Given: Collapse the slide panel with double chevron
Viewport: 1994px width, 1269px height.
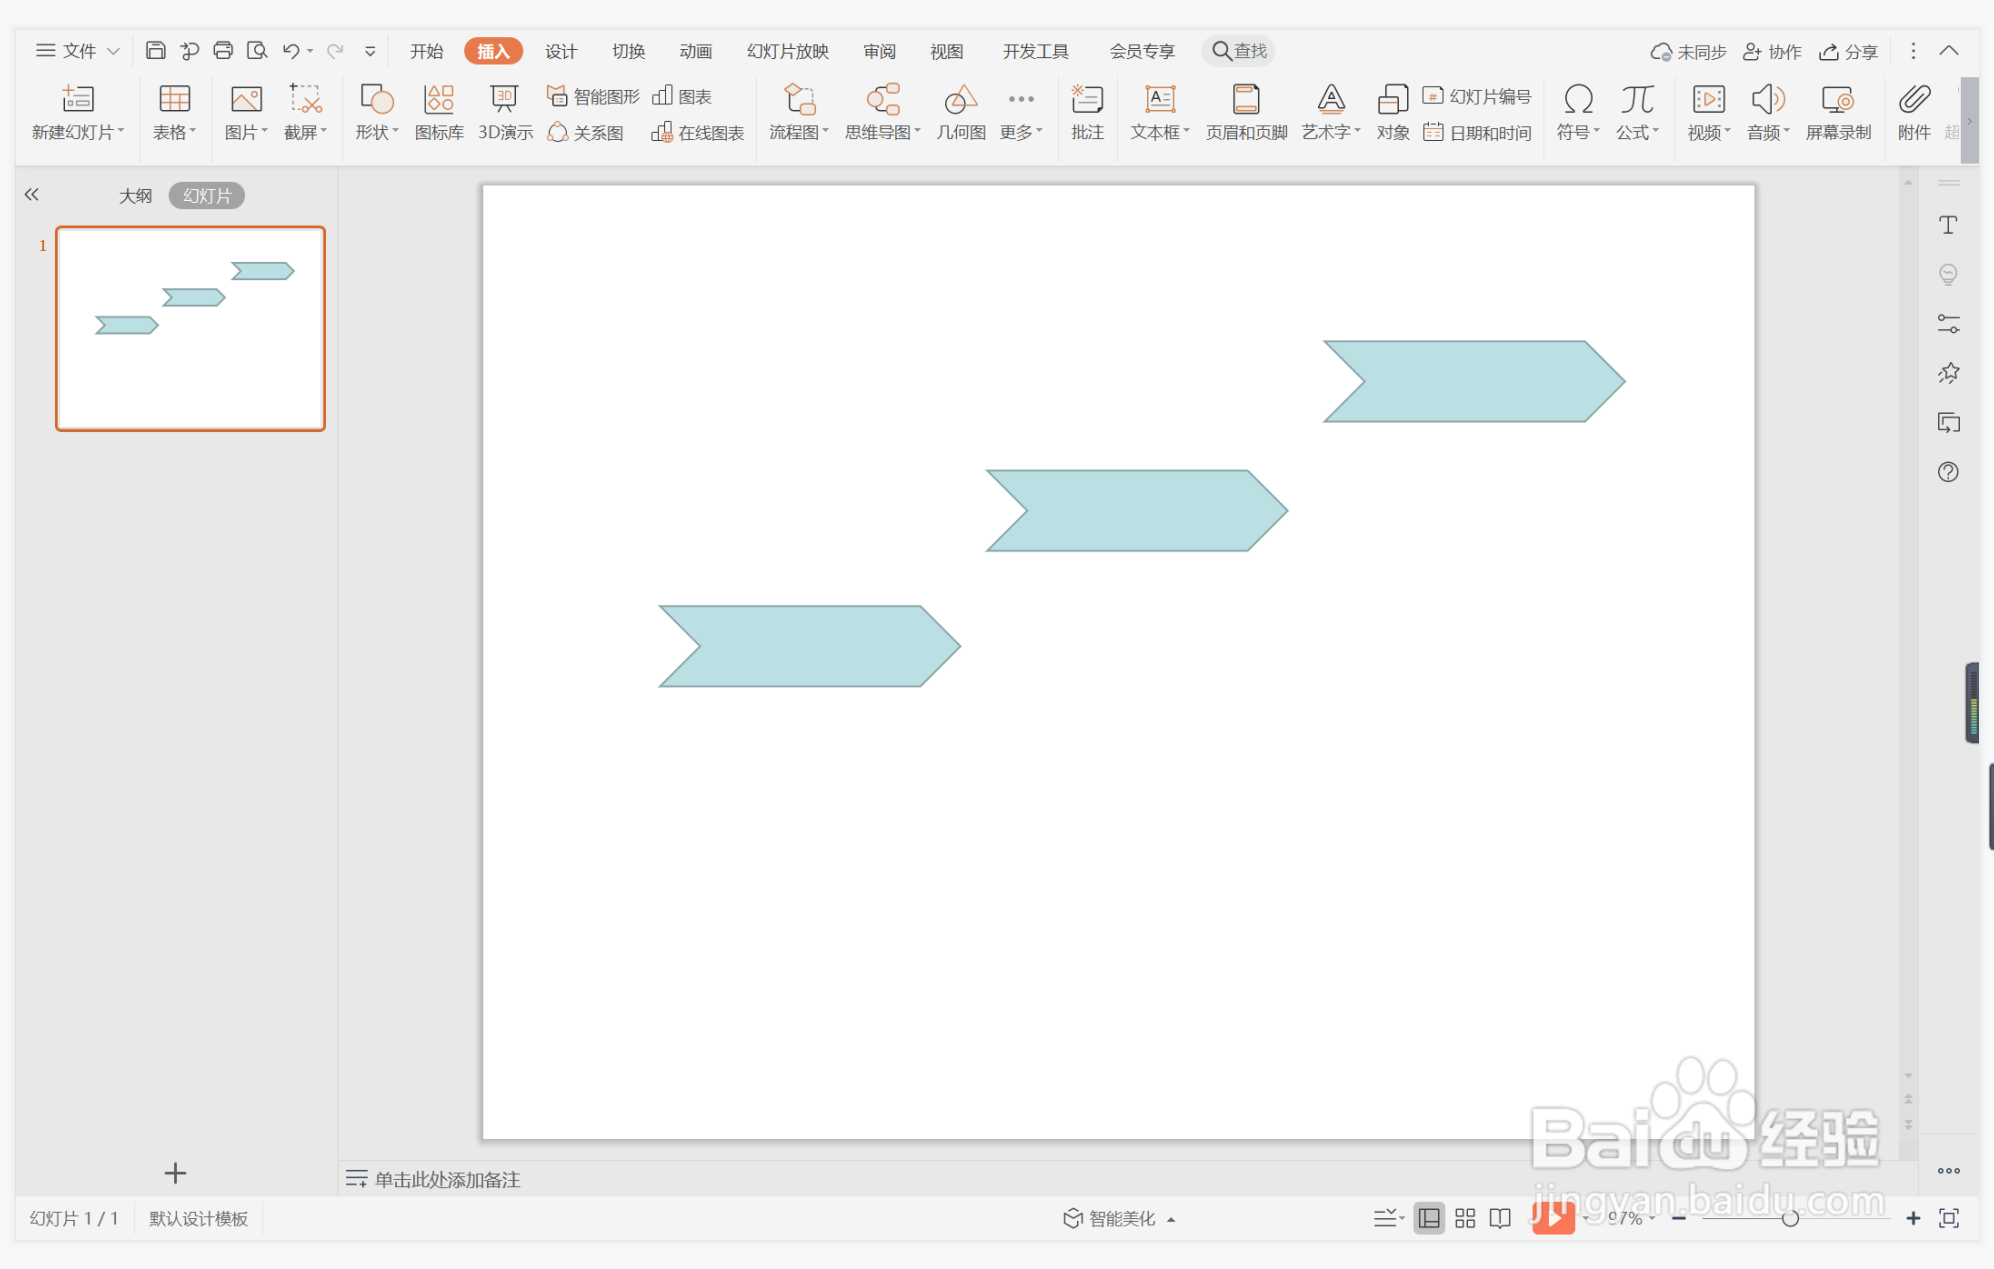Looking at the screenshot, I should [x=32, y=195].
